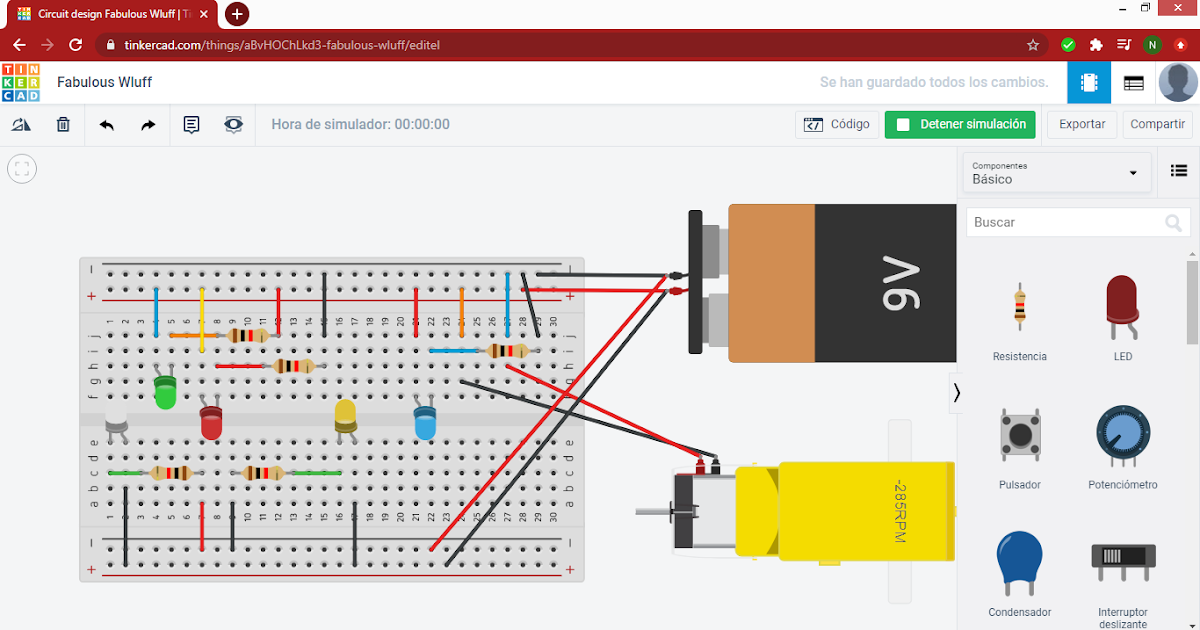Open the Código editor
Viewport: 1200px width, 630px height.
pos(837,124)
